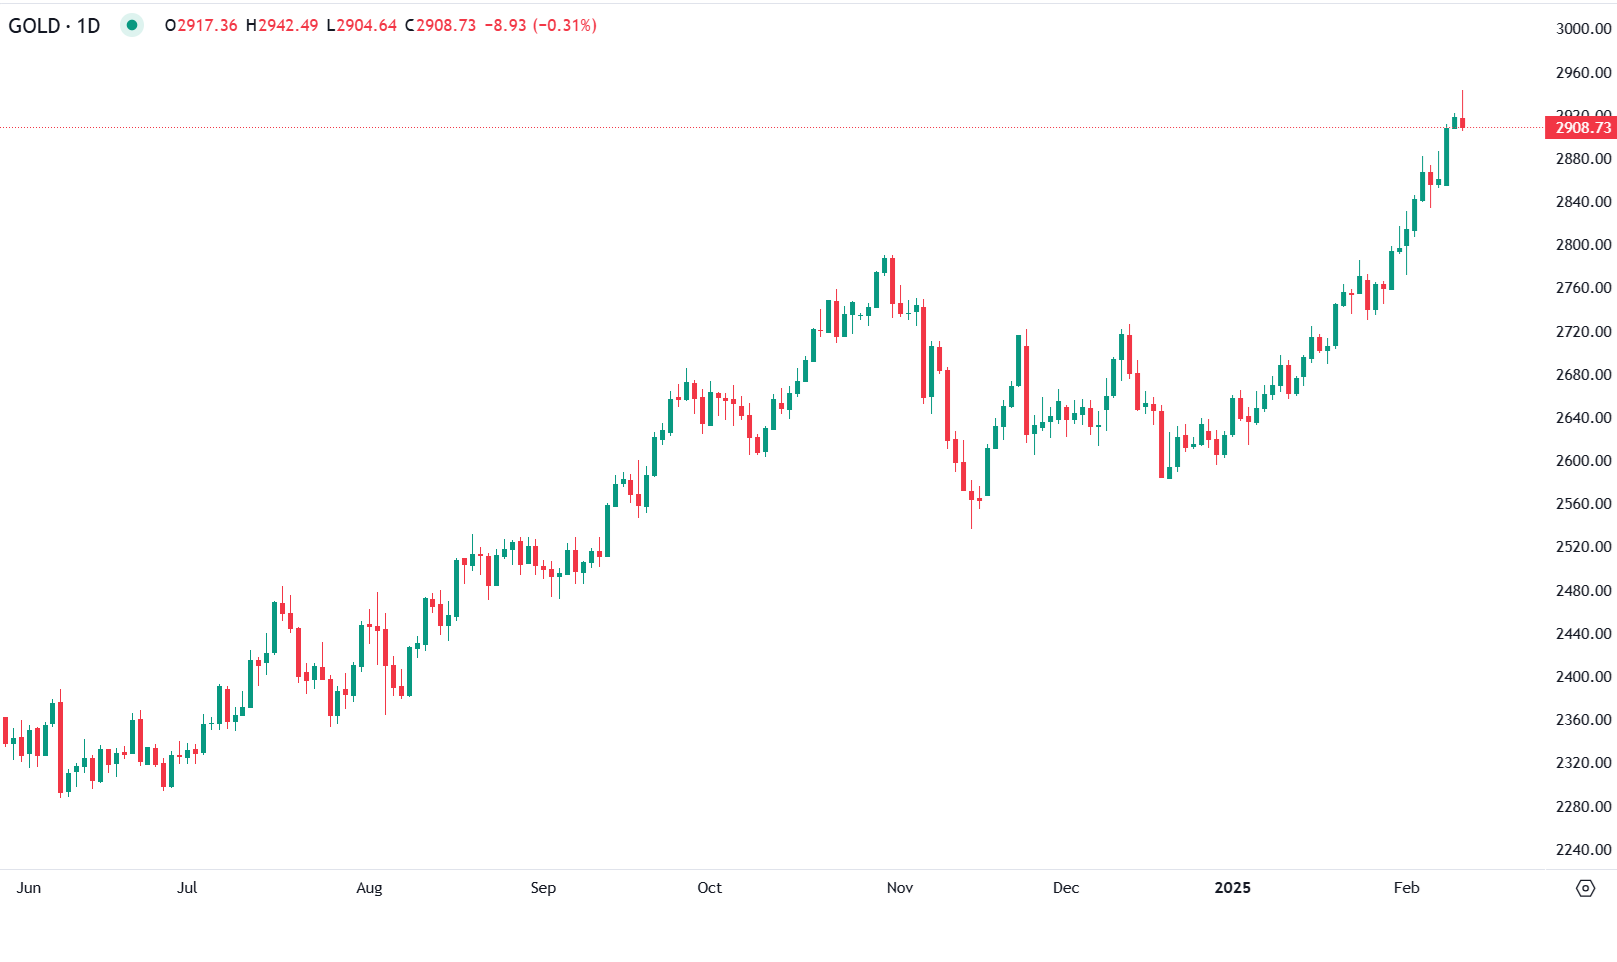
Task: Click the 2240.00 price scale label
Action: 1583,850
